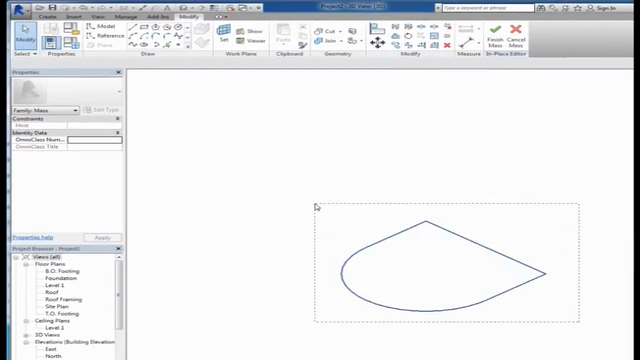Select the Pick Lines tool
This screenshot has height=360, width=640.
167,44
